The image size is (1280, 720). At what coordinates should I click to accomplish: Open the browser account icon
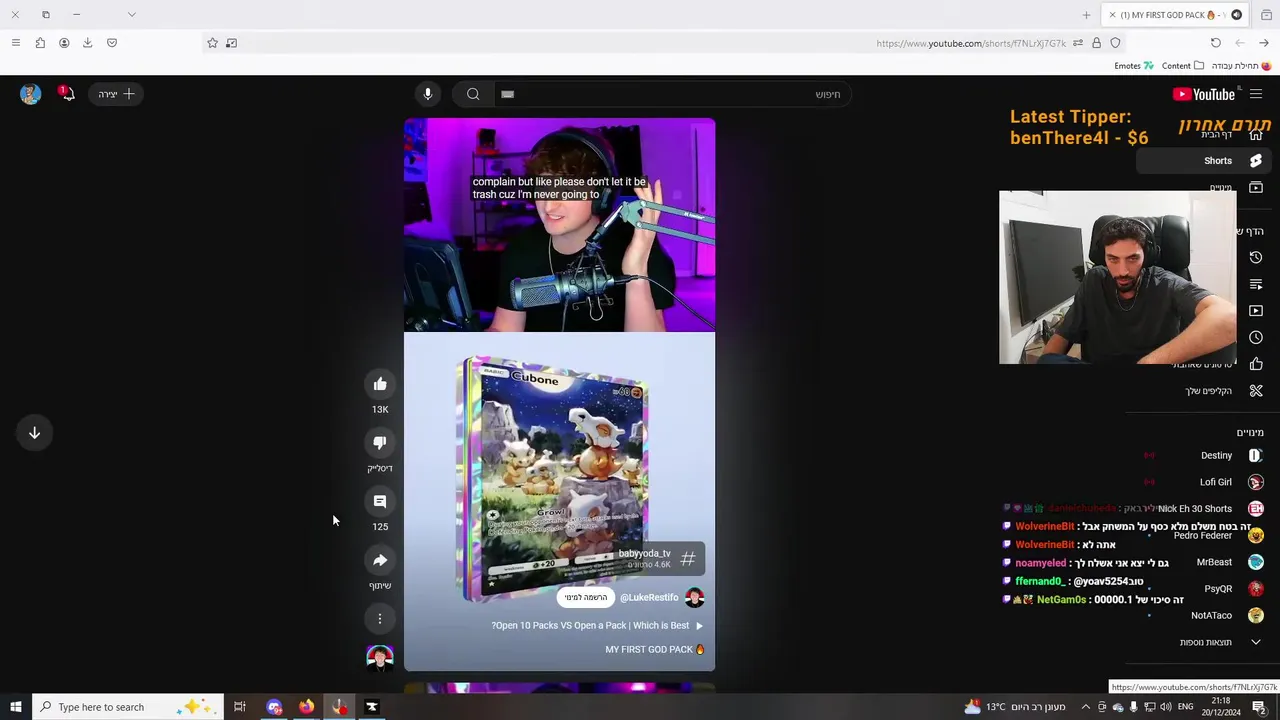tap(64, 43)
